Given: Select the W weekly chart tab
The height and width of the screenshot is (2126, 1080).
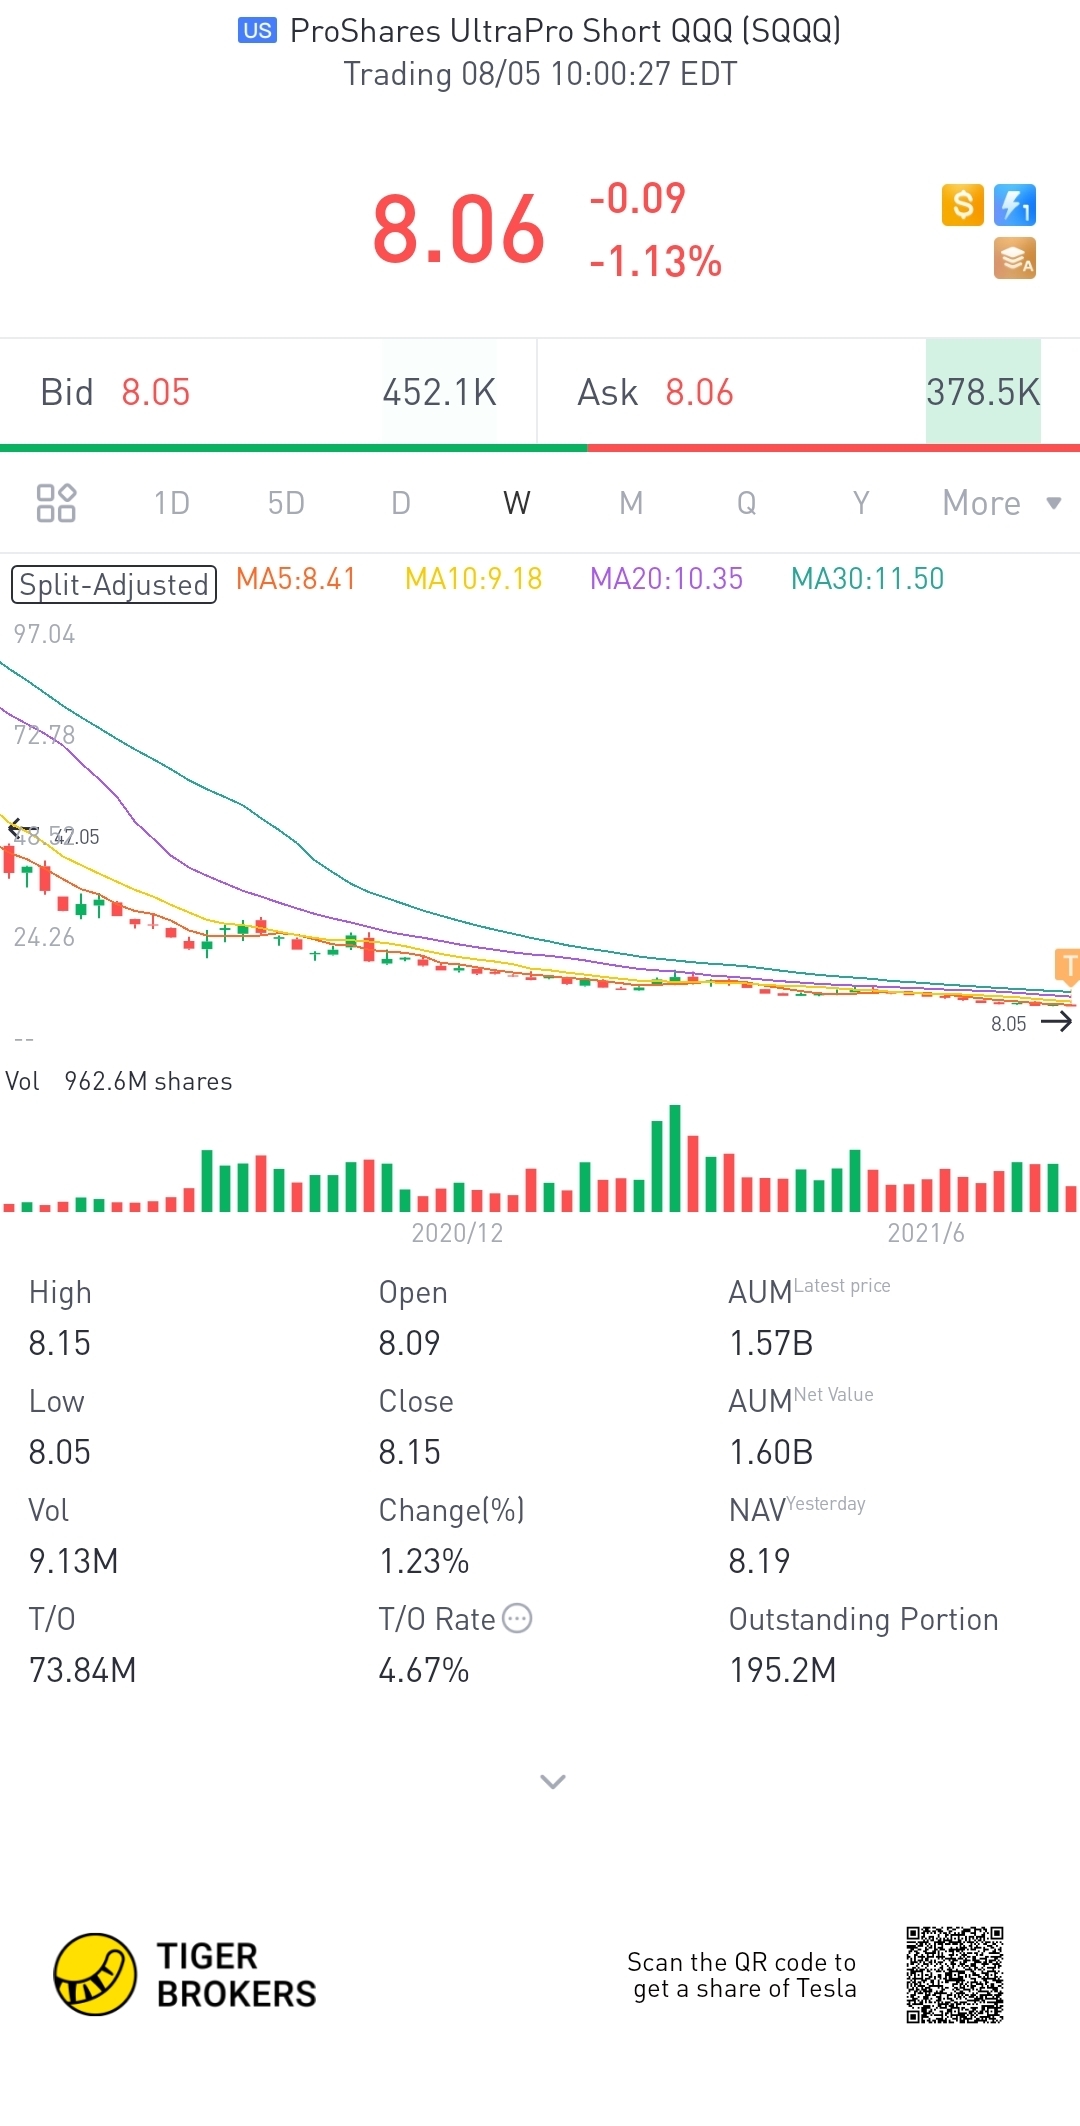Looking at the screenshot, I should 517,503.
